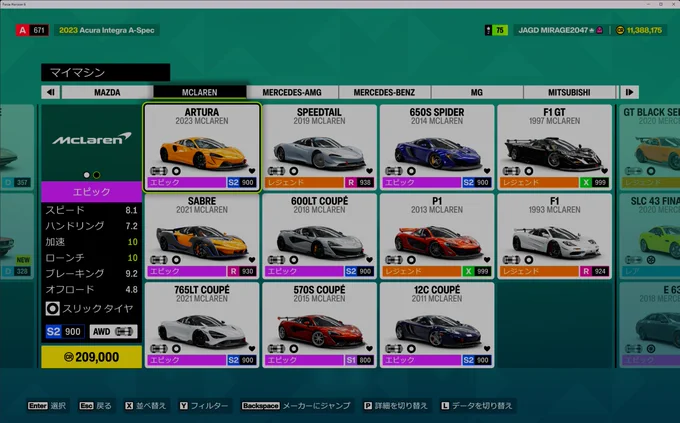
Task: Click the tire icon on P1 card
Action: (411, 260)
